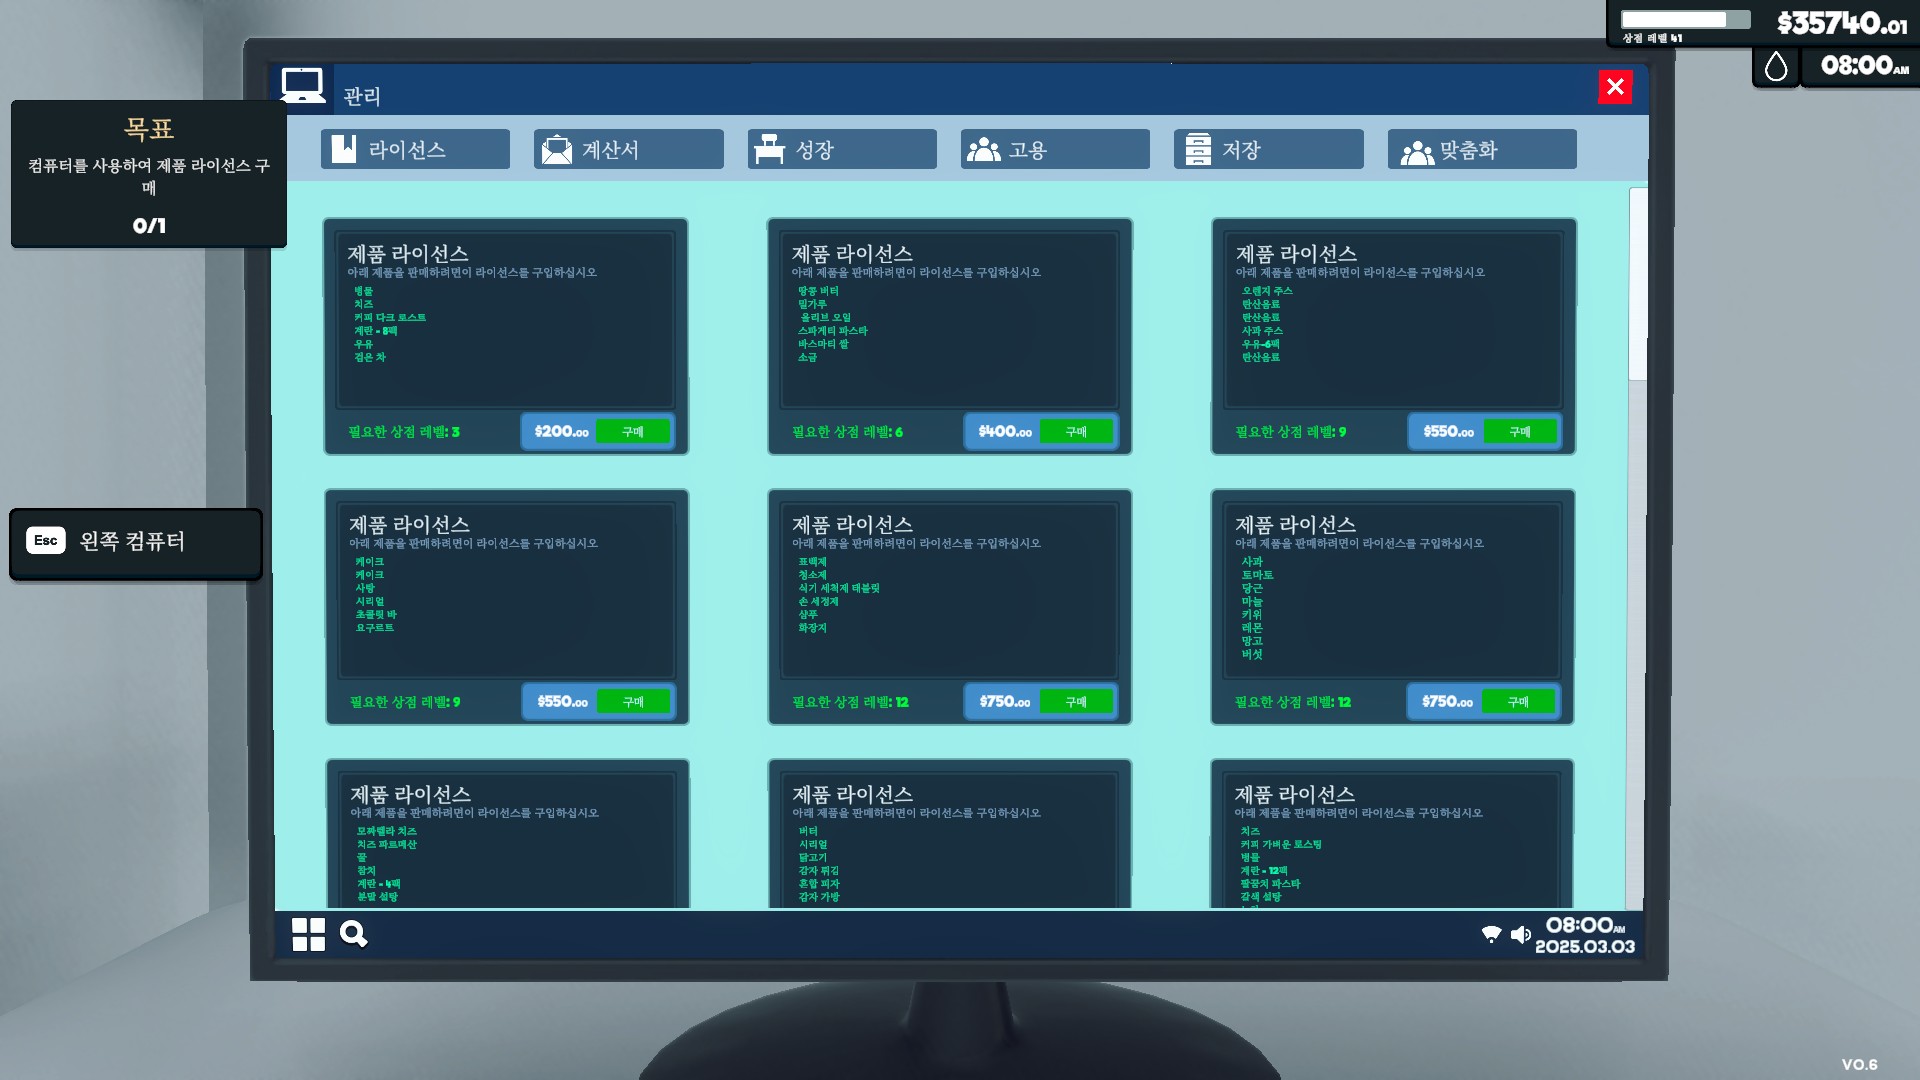The height and width of the screenshot is (1080, 1920).
Task: Click 손 세정제 in the cleaning card
Action: click(x=818, y=601)
